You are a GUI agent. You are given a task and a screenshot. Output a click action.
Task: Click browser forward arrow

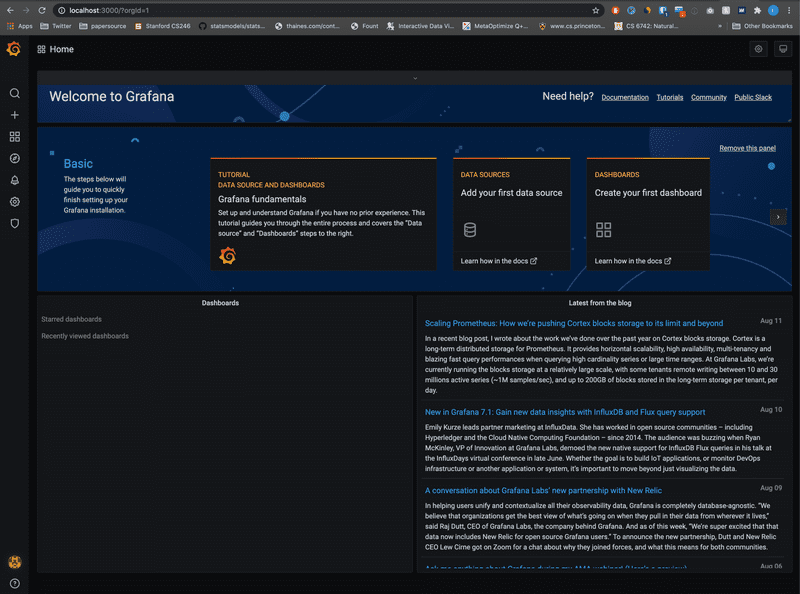point(26,10)
